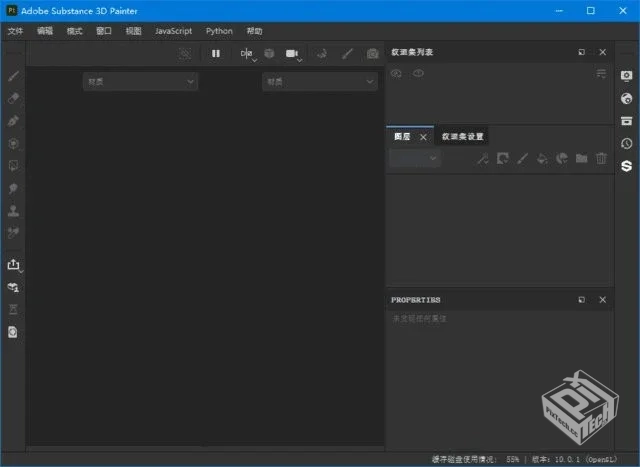The width and height of the screenshot is (640, 467).
Task: Click the smart material sphere icon in layers
Action: point(562,158)
